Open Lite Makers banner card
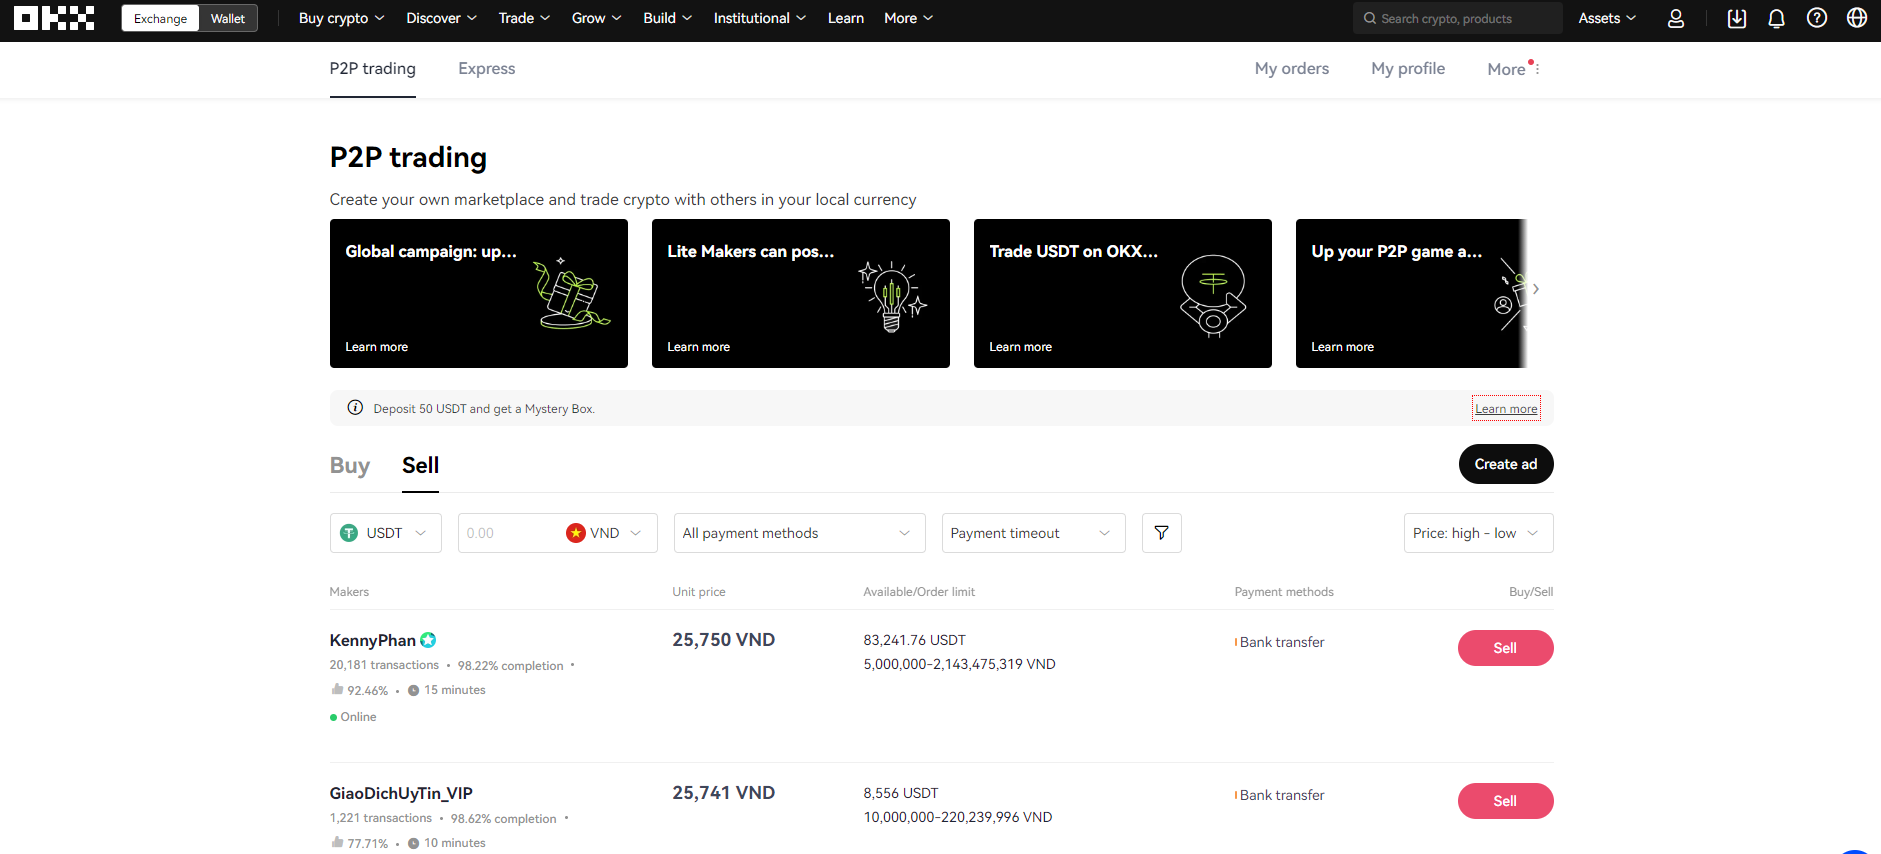 coord(800,293)
